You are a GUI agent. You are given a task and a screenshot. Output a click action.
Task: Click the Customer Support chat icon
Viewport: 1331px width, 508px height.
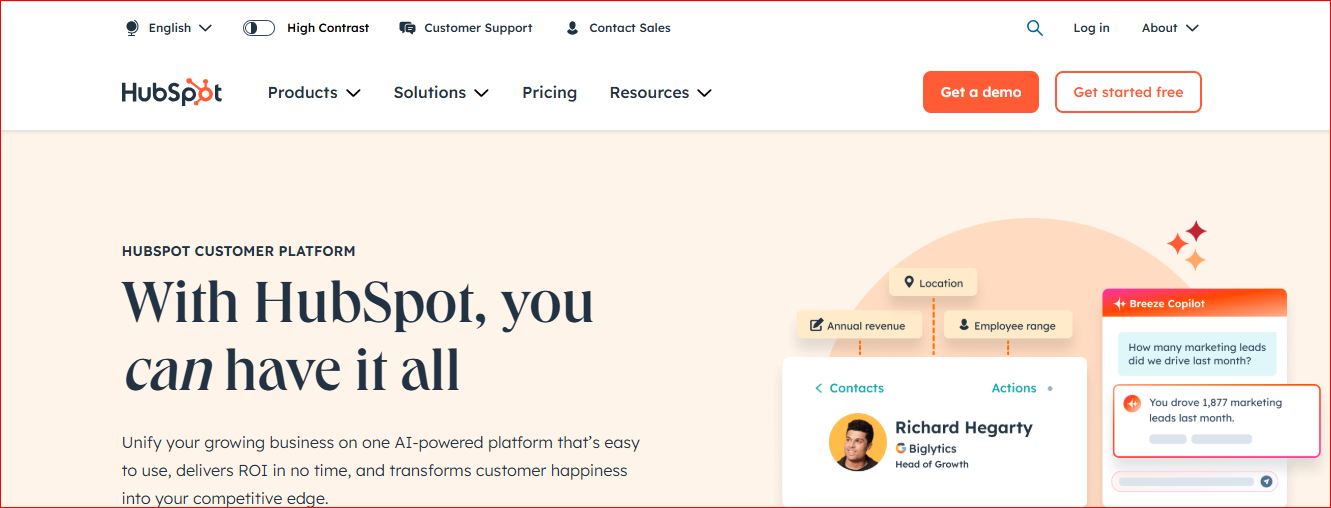point(407,28)
